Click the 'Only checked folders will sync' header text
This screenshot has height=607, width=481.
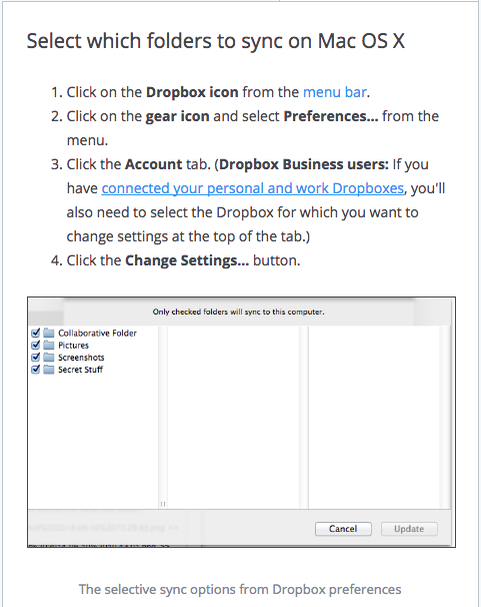[x=238, y=312]
